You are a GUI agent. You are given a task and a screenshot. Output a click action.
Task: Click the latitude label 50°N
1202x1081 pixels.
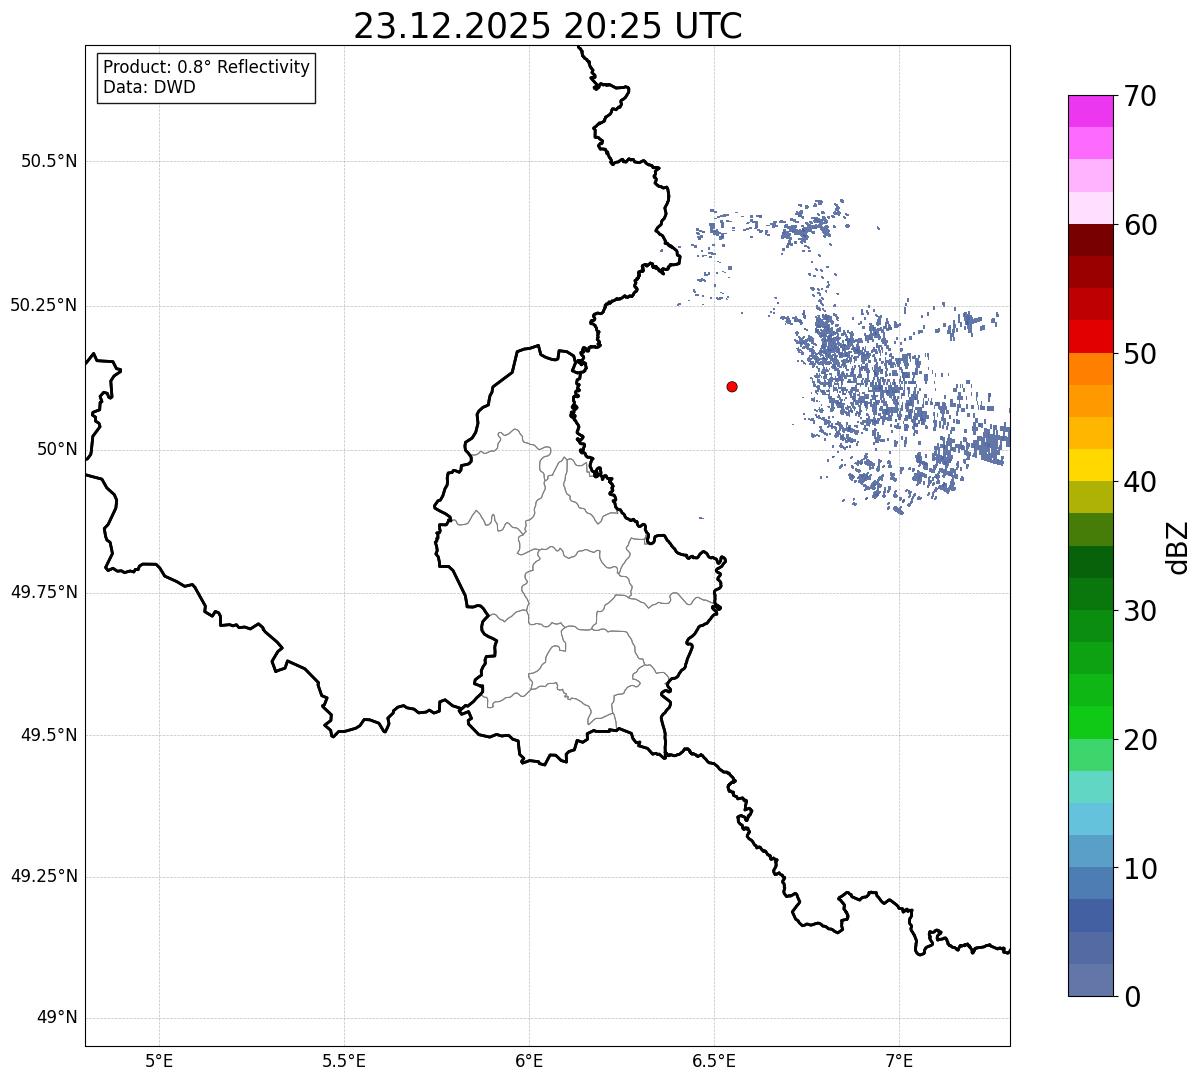click(57, 449)
